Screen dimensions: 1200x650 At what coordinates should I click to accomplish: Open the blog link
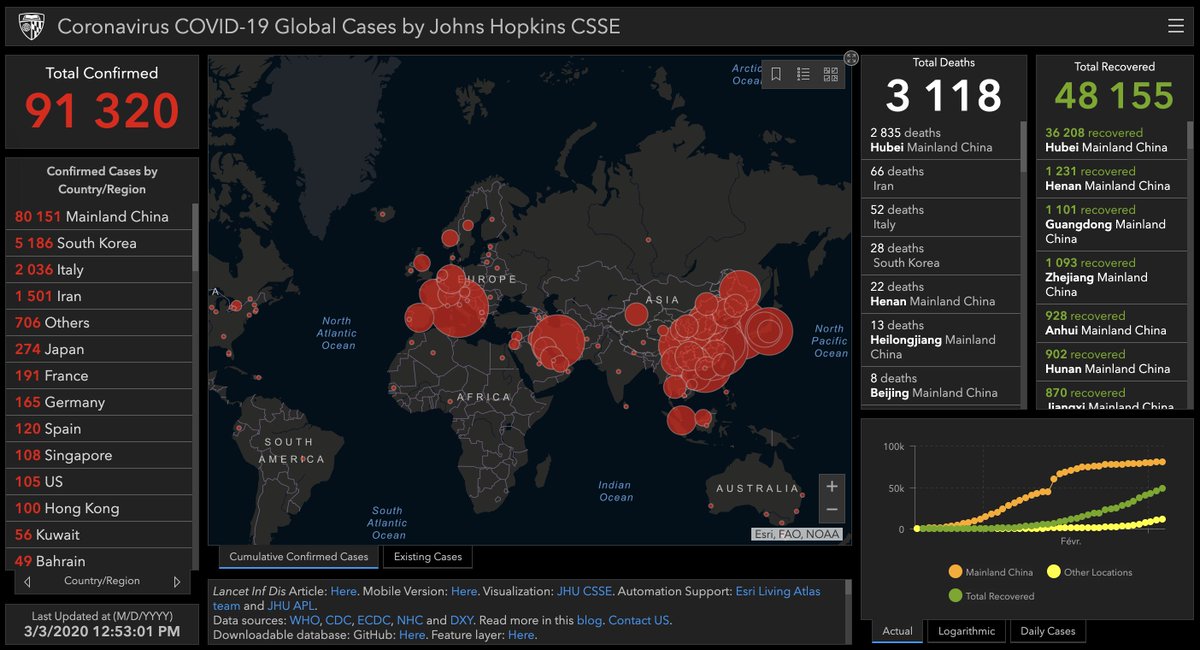click(x=590, y=620)
